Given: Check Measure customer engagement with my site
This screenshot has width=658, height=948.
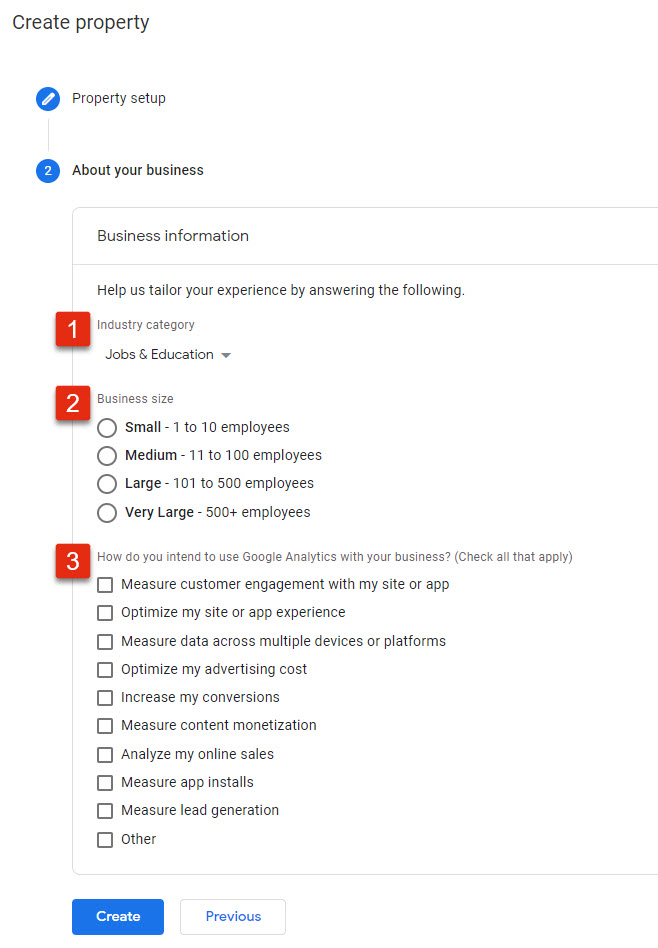Looking at the screenshot, I should (105, 585).
